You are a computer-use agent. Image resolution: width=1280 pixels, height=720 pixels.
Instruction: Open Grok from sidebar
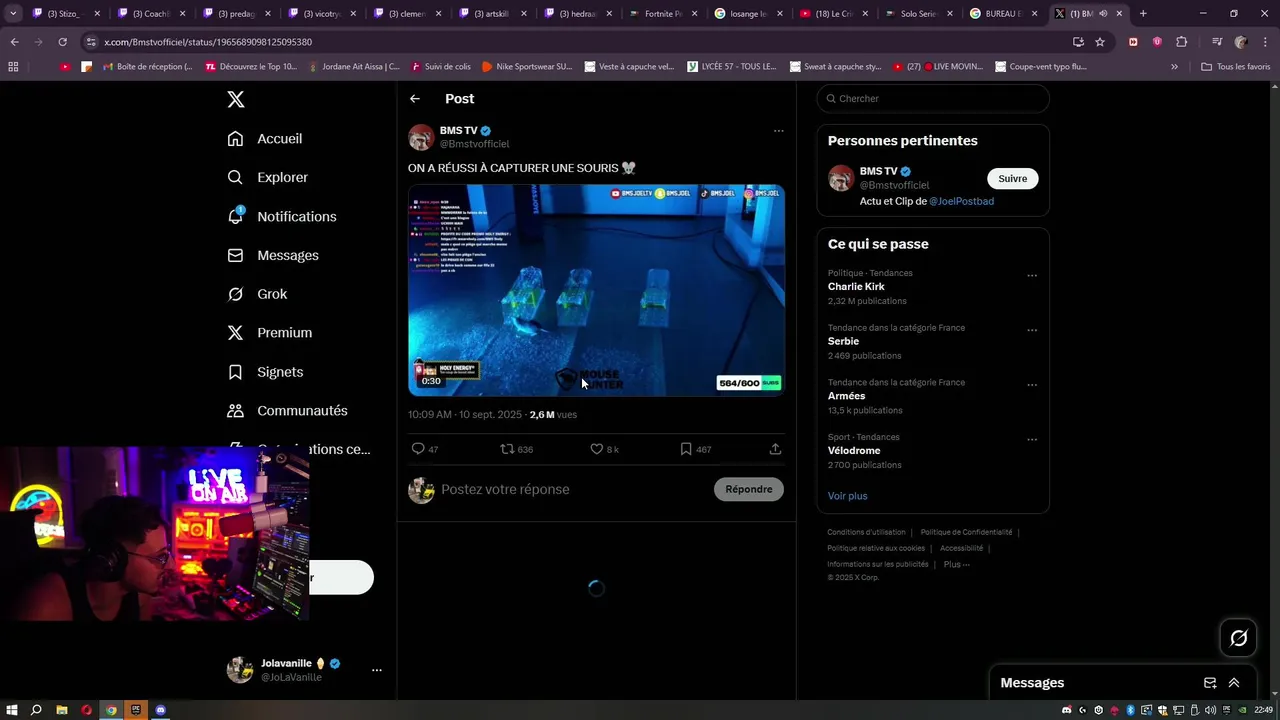tap(257, 294)
